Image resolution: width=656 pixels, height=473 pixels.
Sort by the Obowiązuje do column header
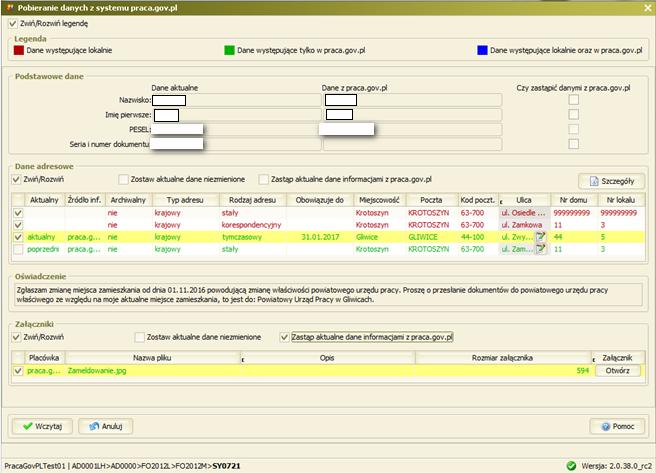320,200
